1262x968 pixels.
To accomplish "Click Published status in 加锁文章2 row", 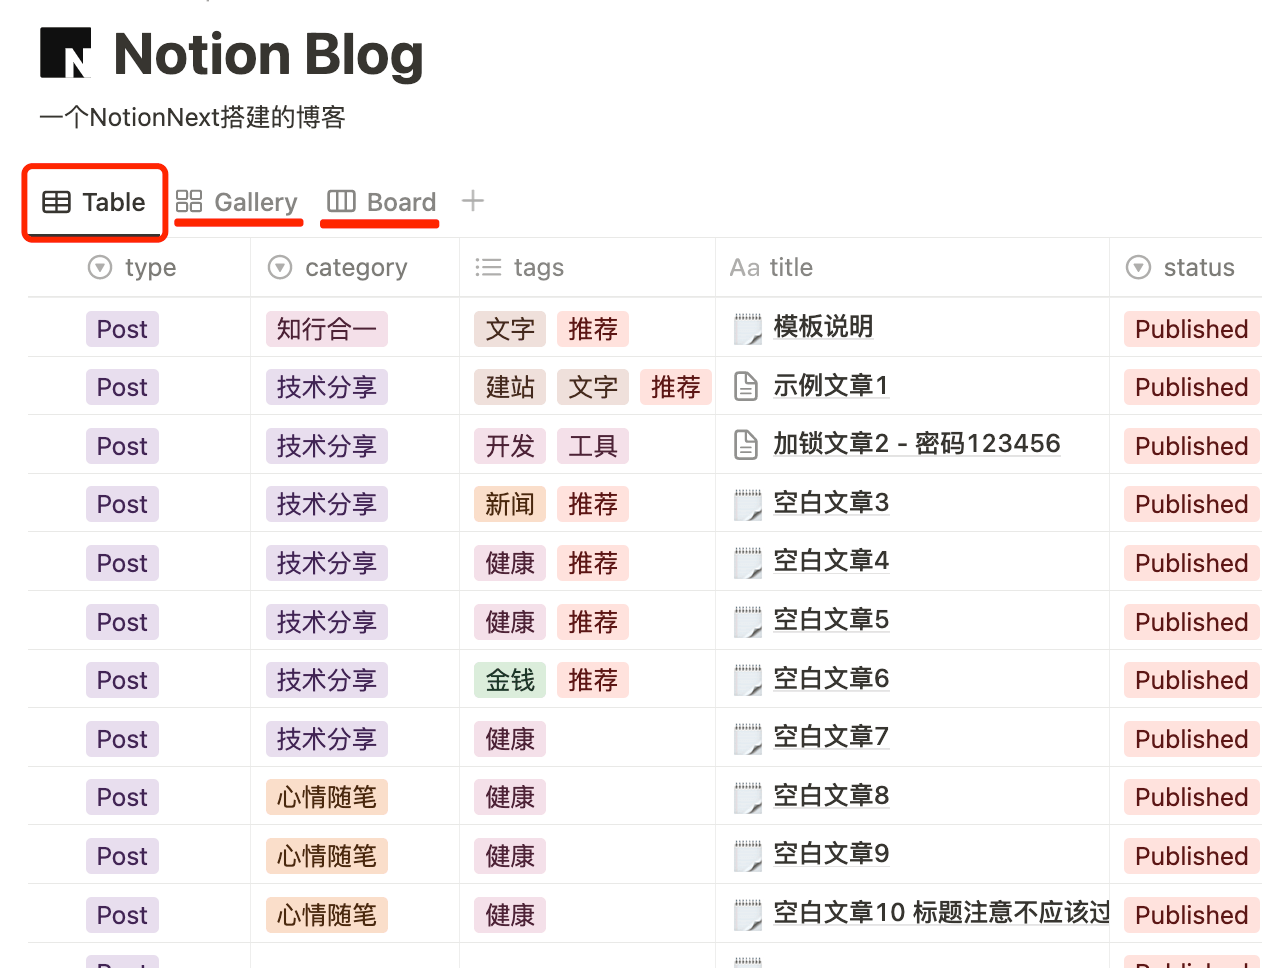I will (1191, 446).
